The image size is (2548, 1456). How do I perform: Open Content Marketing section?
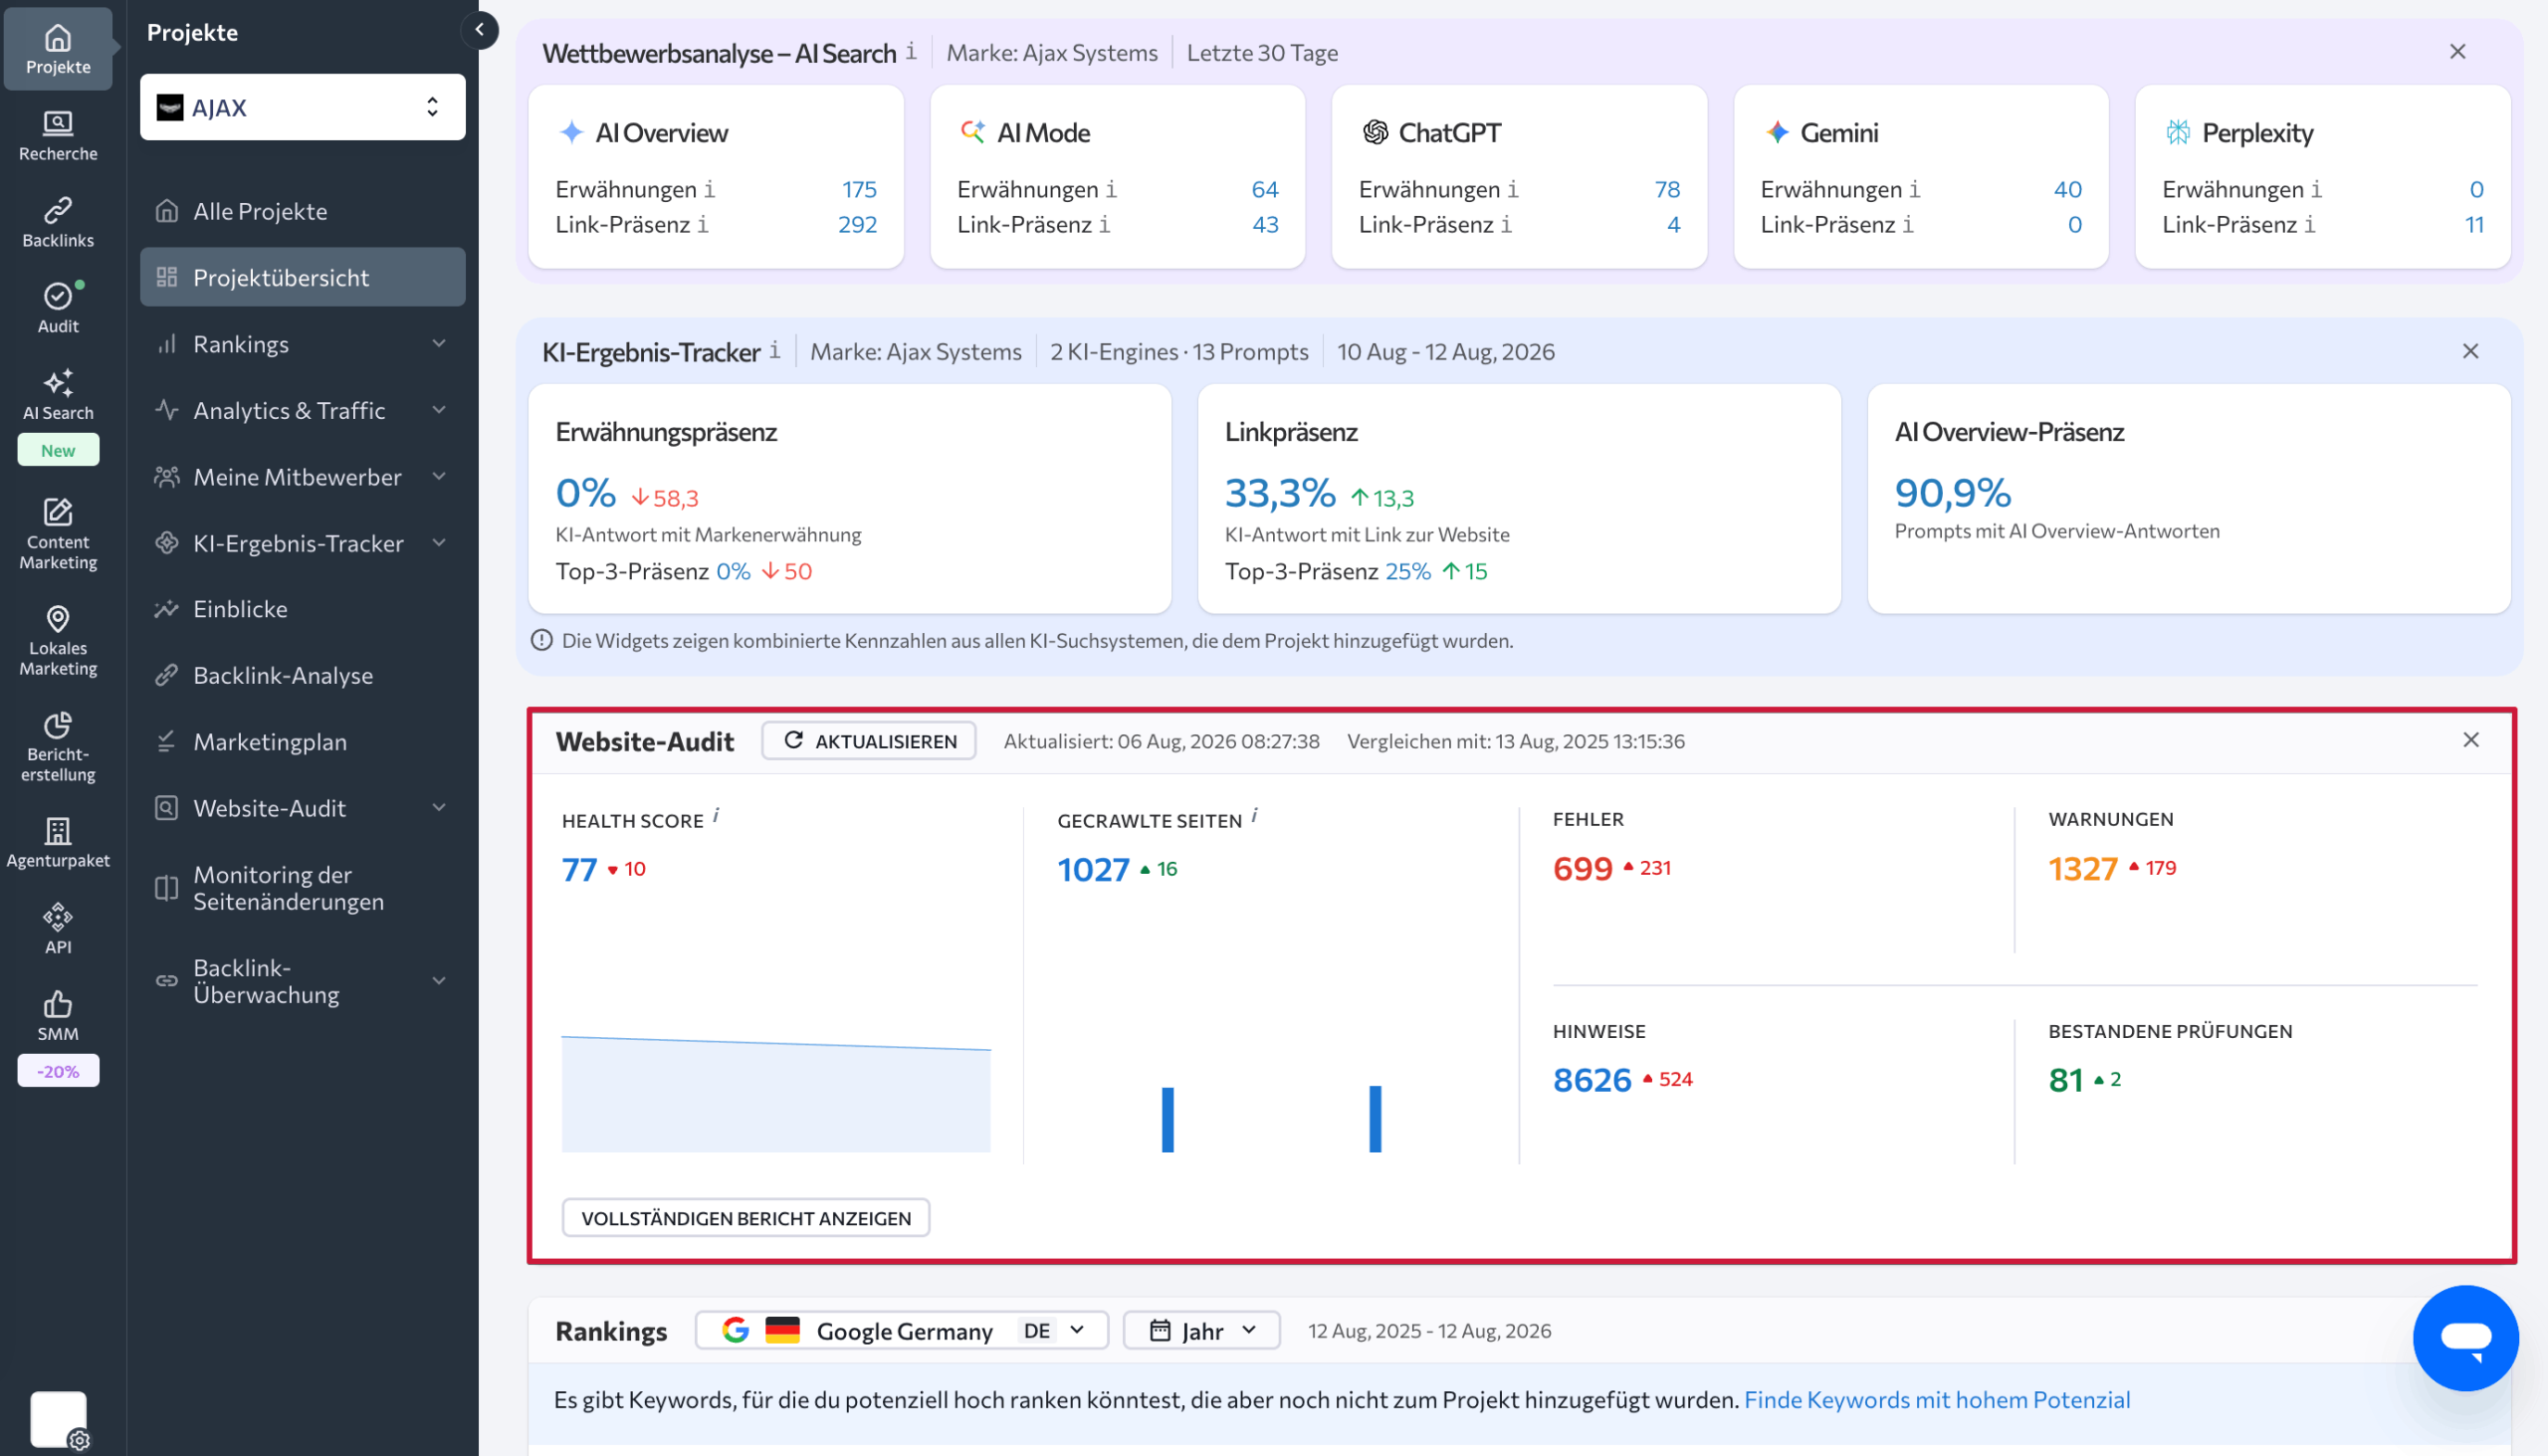click(x=58, y=535)
